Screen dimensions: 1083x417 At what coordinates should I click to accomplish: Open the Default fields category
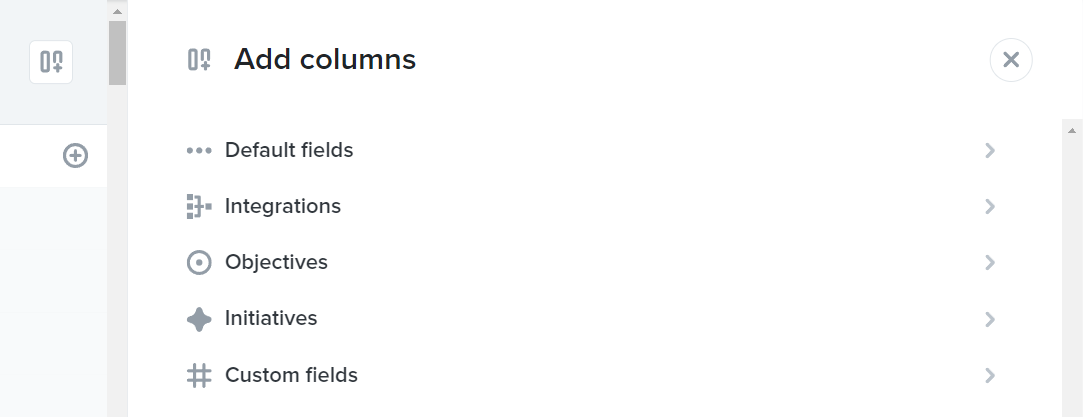[x=593, y=150]
